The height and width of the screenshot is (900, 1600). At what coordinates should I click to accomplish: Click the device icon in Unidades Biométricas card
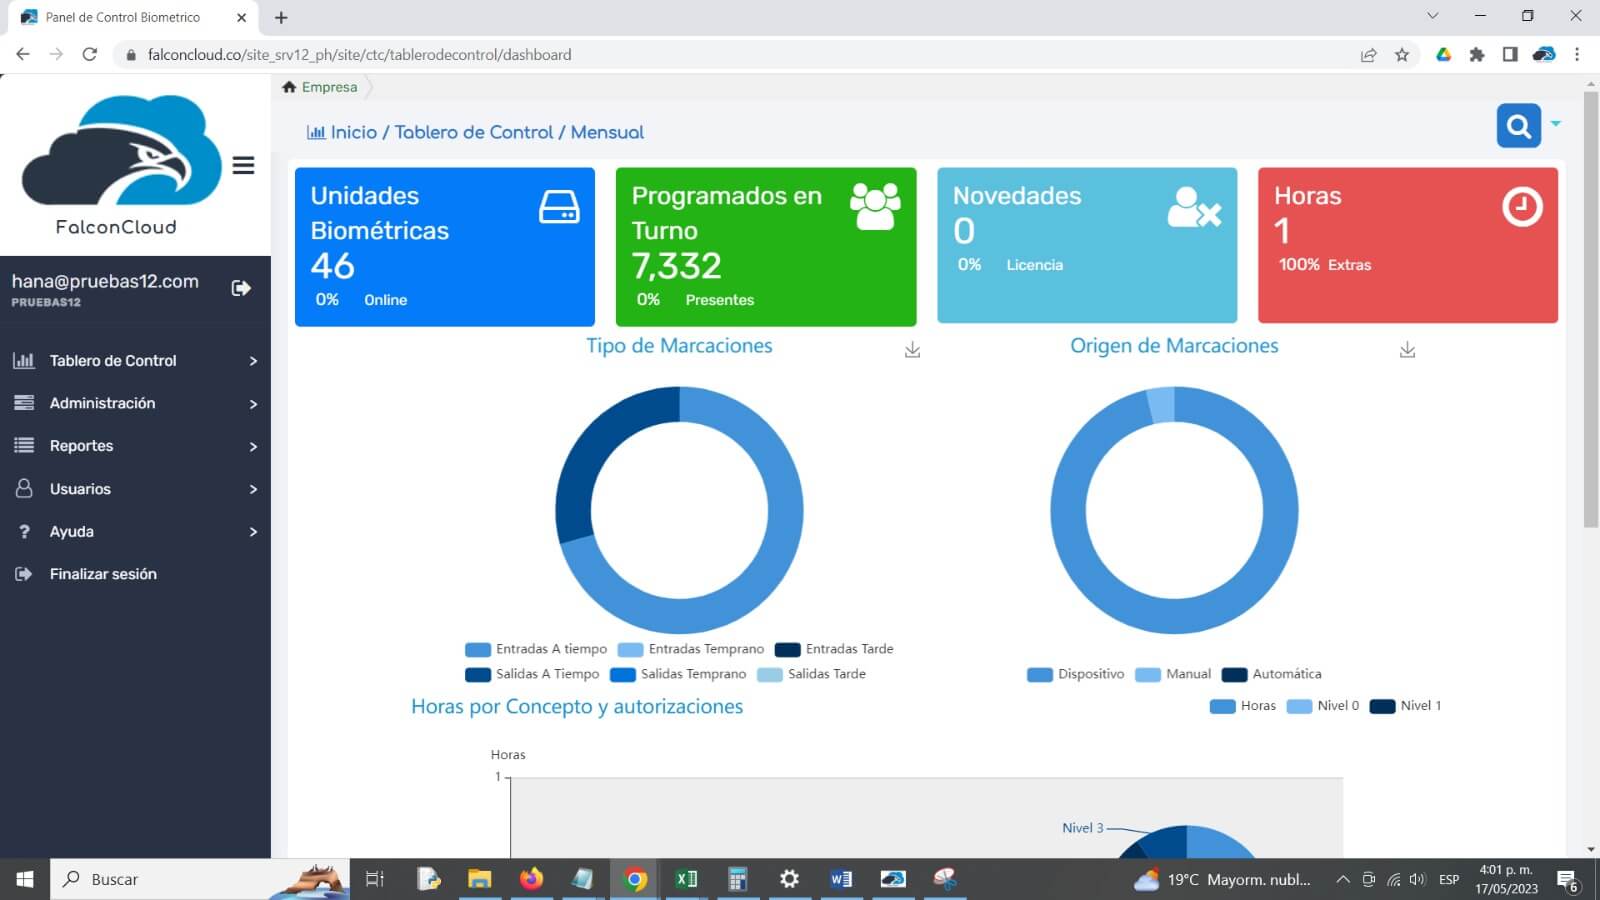point(559,207)
